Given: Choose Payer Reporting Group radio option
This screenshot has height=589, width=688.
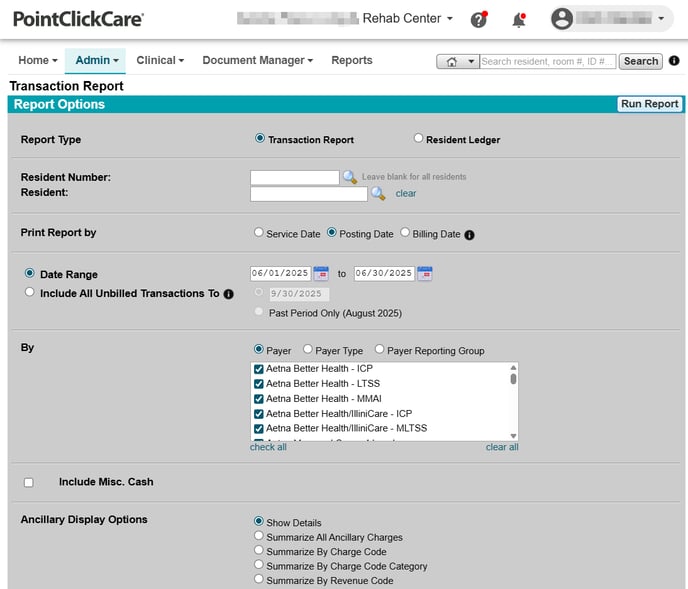Looking at the screenshot, I should point(379,349).
